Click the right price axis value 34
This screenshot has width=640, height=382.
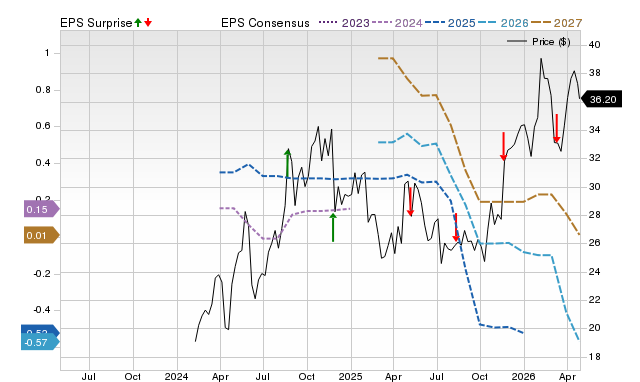coord(595,129)
